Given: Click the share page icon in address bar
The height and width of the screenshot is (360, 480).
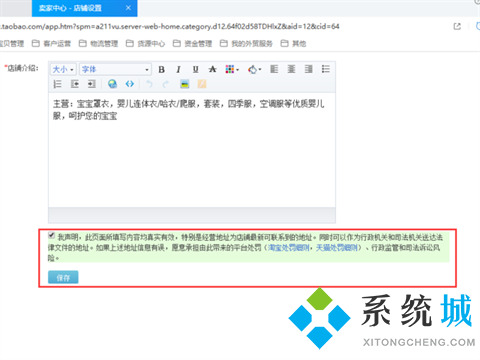Looking at the screenshot, I should tap(457, 26).
